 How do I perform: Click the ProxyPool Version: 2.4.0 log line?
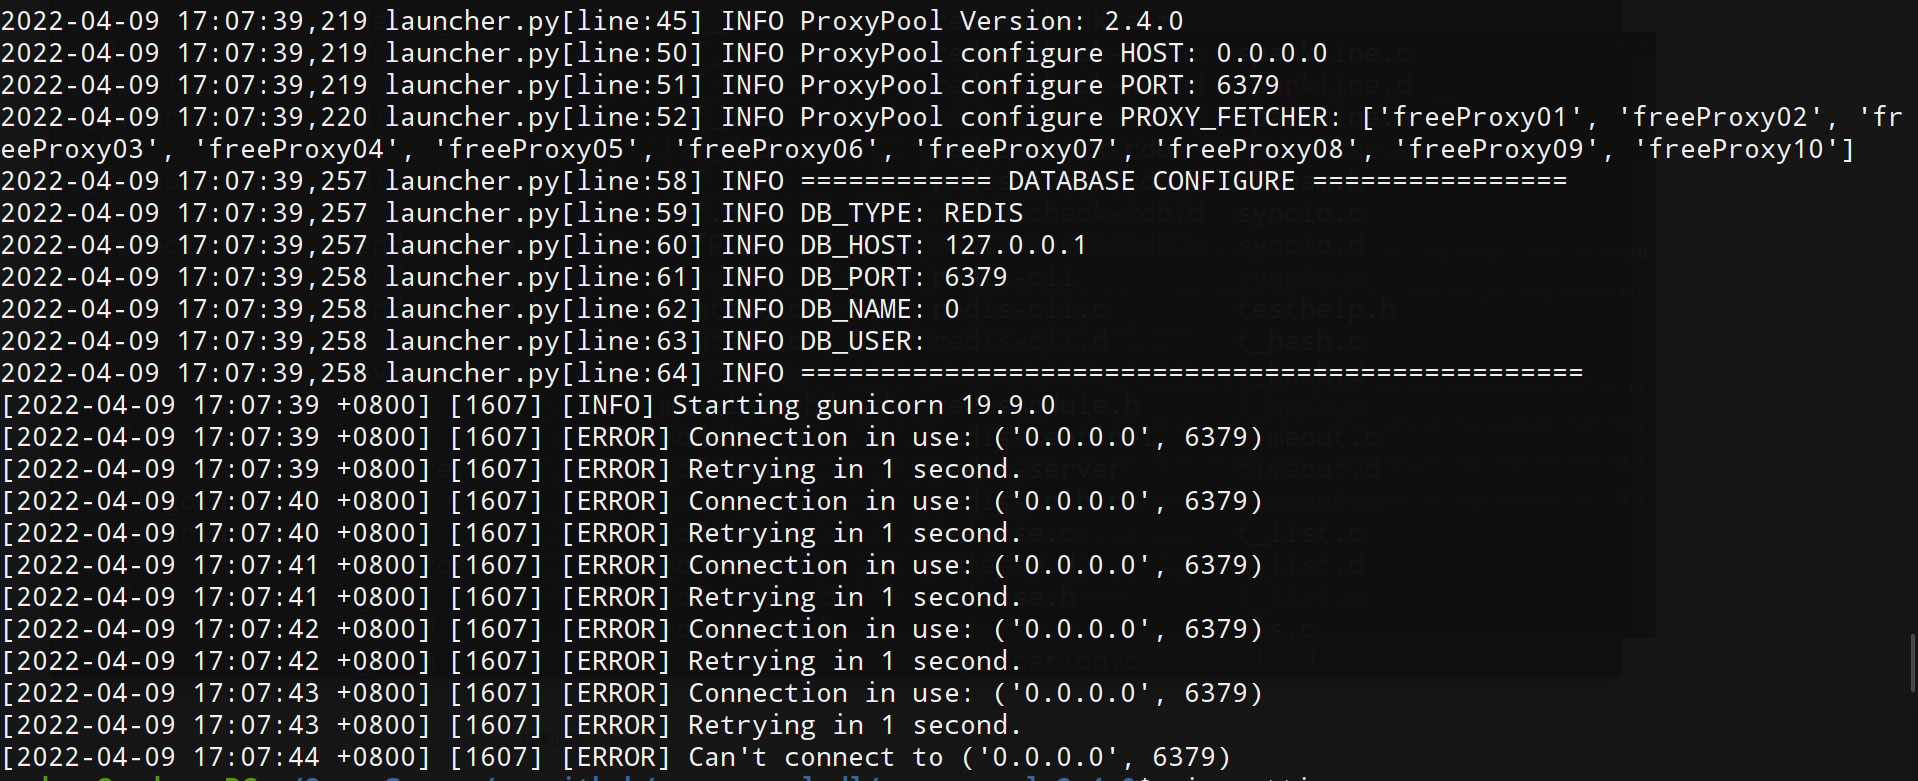click(x=592, y=21)
